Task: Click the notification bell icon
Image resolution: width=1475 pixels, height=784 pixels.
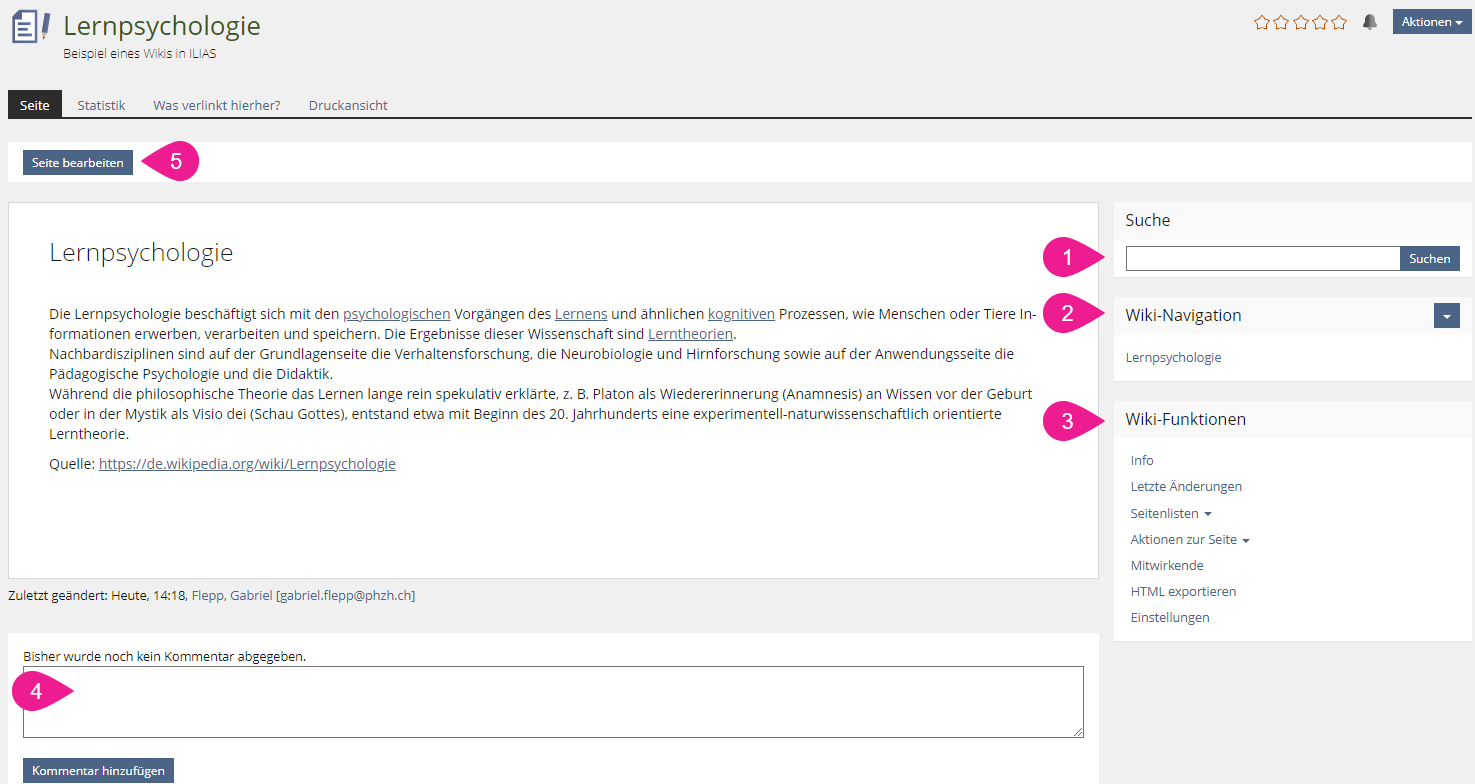Action: [1370, 22]
